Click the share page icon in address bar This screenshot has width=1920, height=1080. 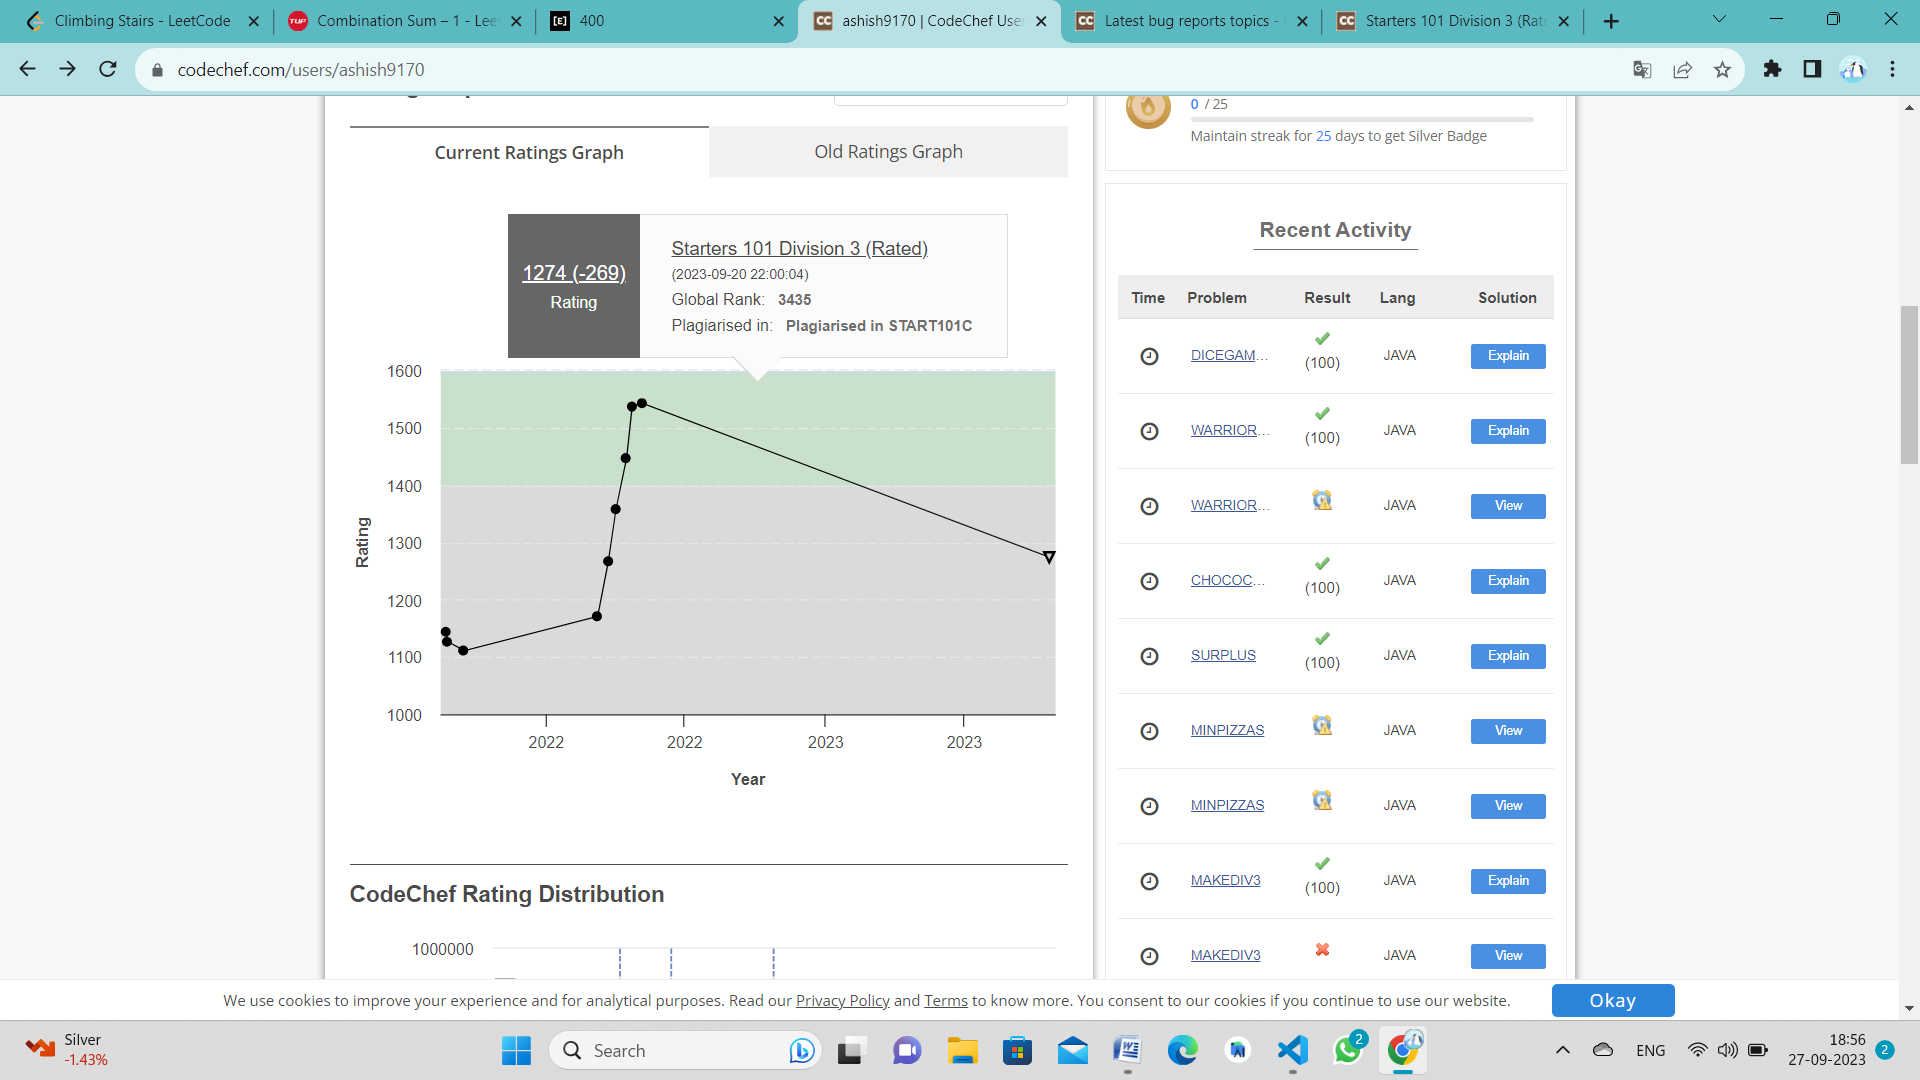(1682, 69)
